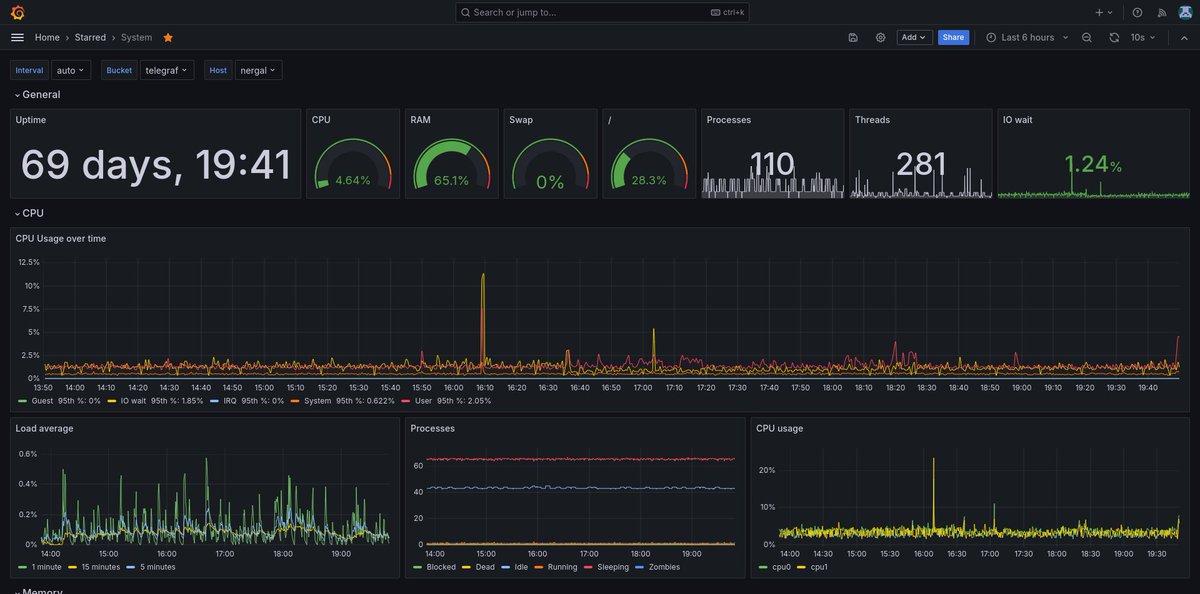Go to Starred in the breadcrumb

(x=90, y=37)
